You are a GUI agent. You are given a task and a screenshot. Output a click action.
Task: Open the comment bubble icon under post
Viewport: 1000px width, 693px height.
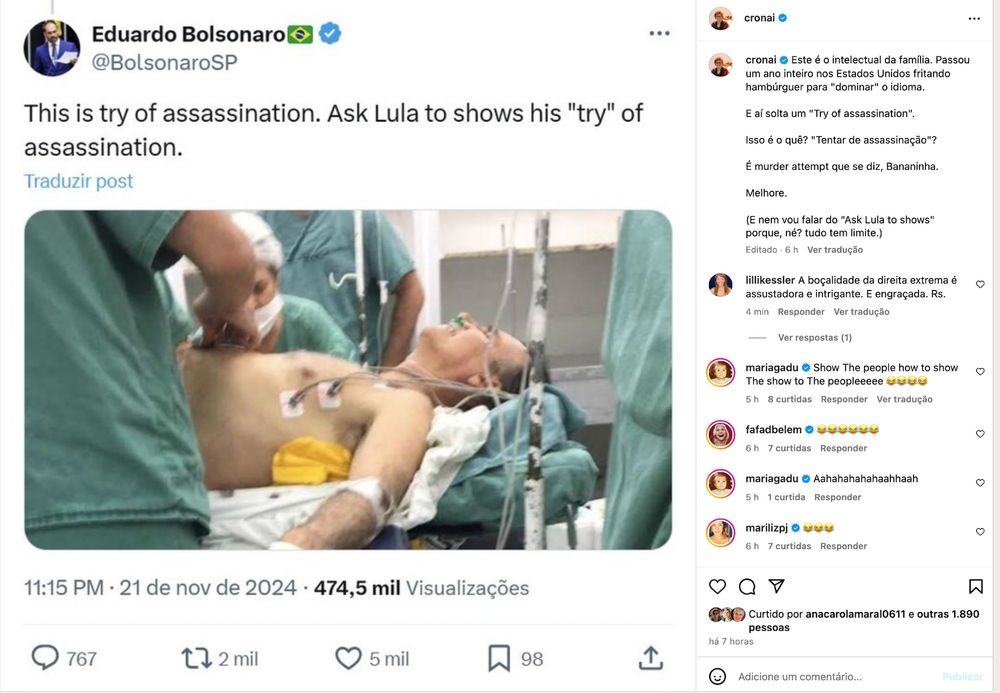tap(747, 587)
